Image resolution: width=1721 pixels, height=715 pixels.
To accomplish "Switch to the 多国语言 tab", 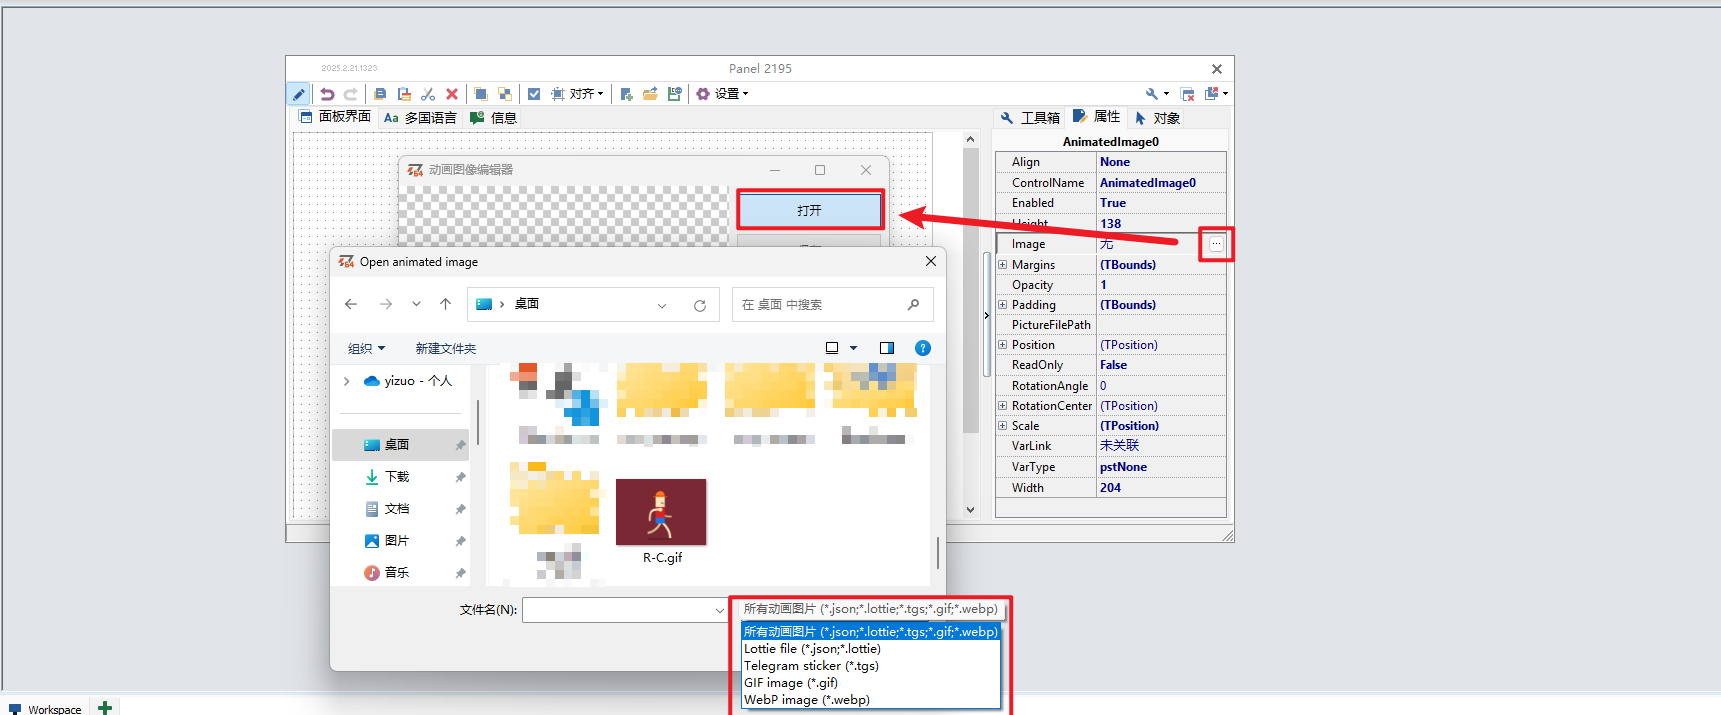I will [420, 117].
